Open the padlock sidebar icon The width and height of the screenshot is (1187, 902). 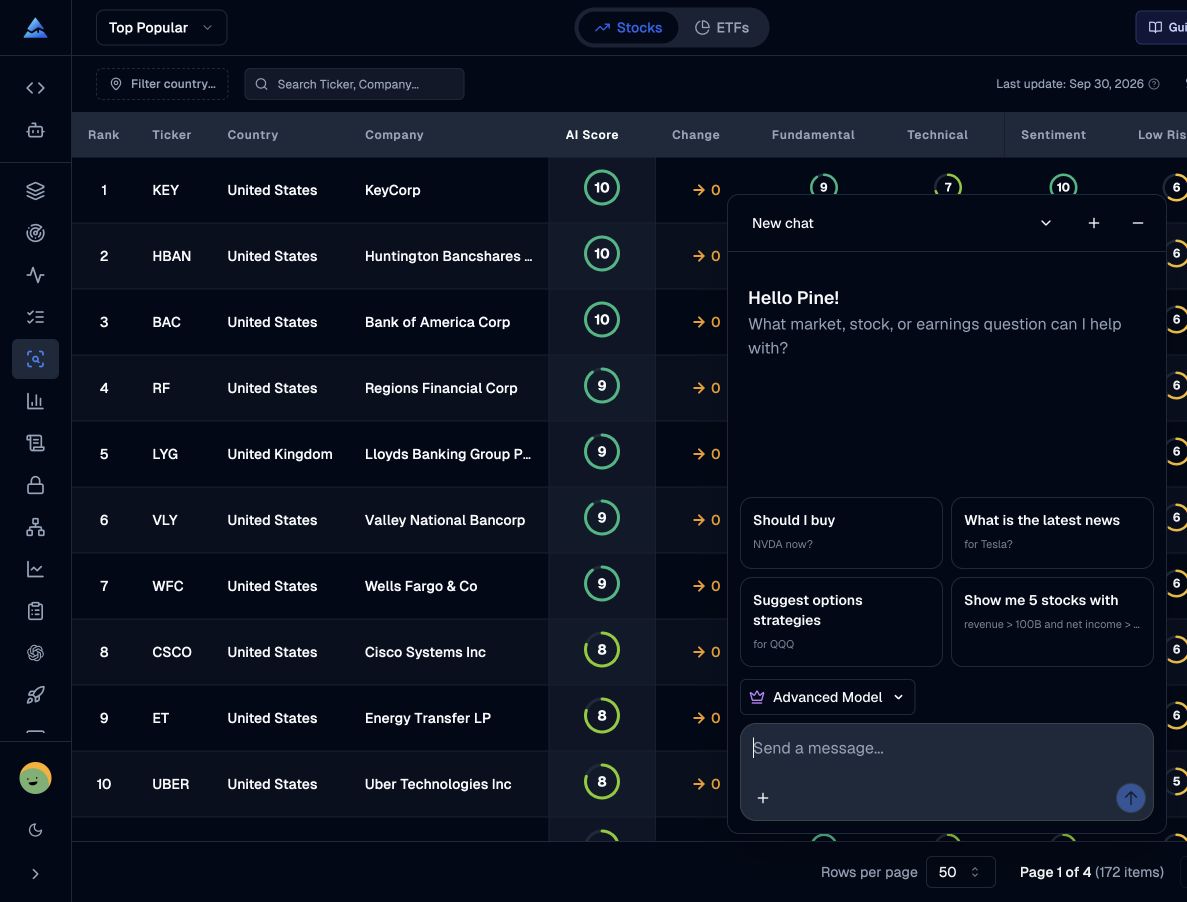(x=36, y=485)
